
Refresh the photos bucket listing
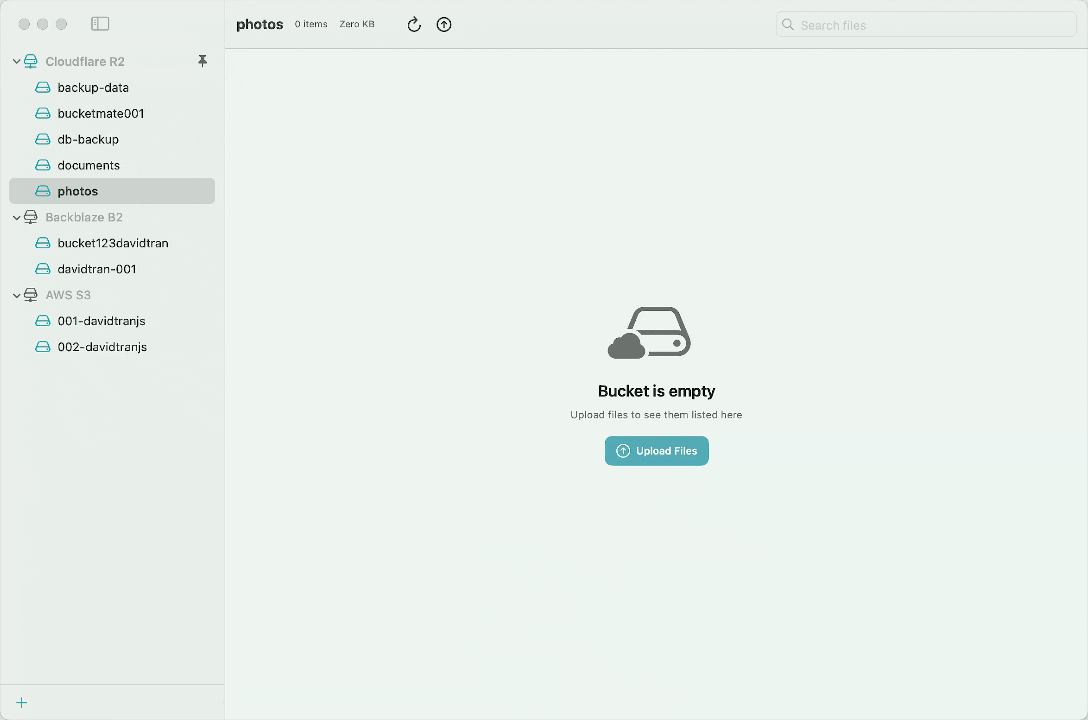pos(414,24)
